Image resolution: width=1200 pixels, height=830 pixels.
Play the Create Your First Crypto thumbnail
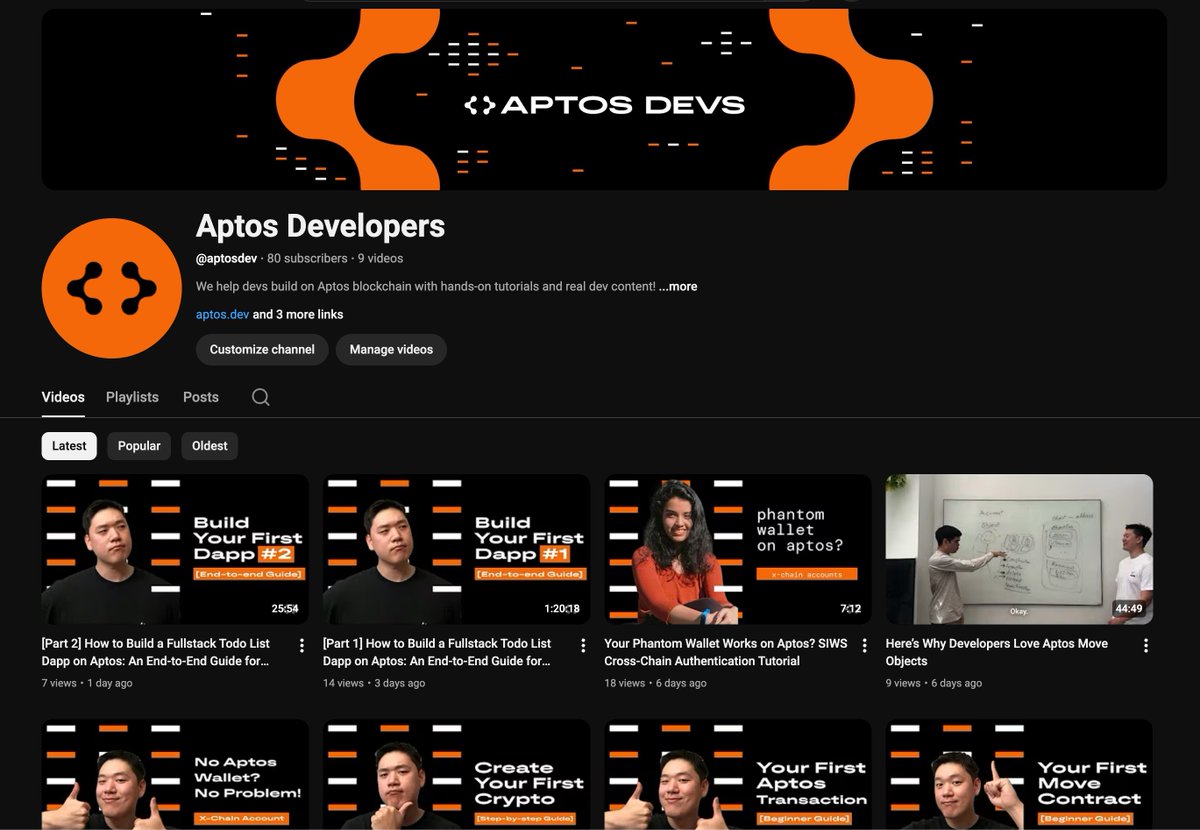point(456,774)
